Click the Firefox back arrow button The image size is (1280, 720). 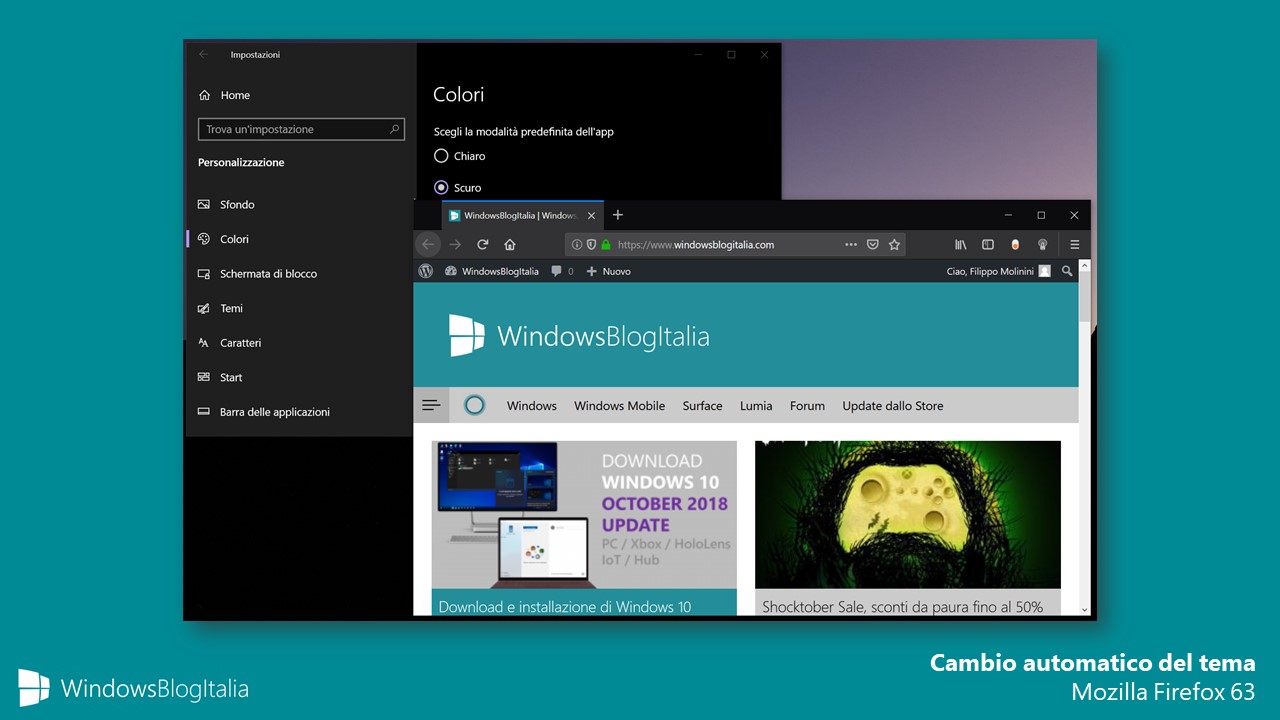[428, 244]
